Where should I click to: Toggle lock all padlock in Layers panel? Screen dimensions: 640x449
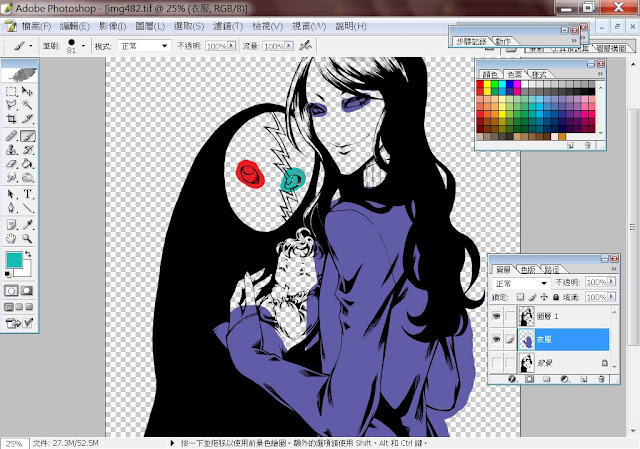pyautogui.click(x=556, y=297)
